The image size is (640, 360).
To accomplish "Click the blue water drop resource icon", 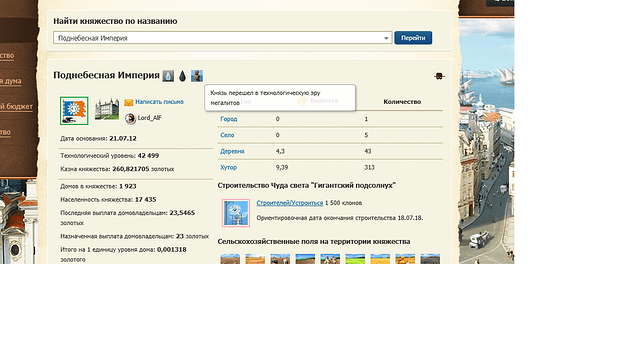I will point(168,76).
